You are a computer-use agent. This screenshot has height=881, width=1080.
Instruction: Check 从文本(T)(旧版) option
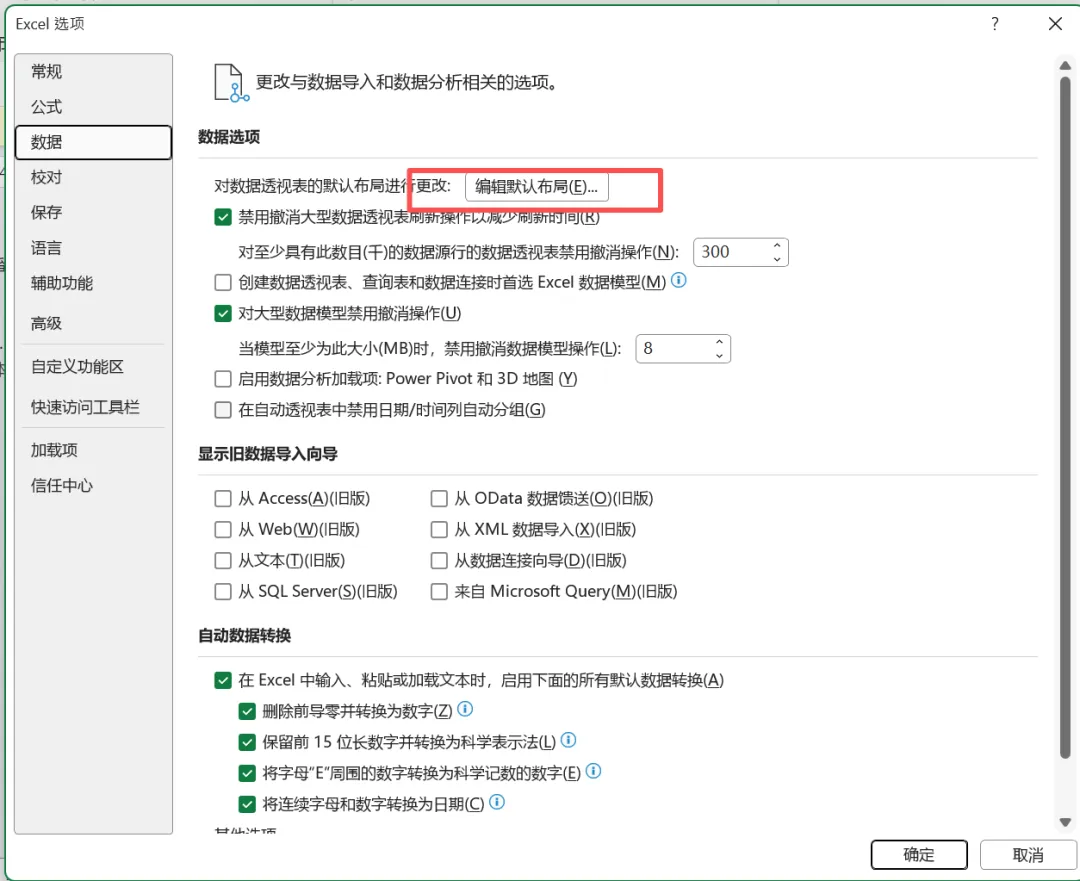[x=222, y=560]
